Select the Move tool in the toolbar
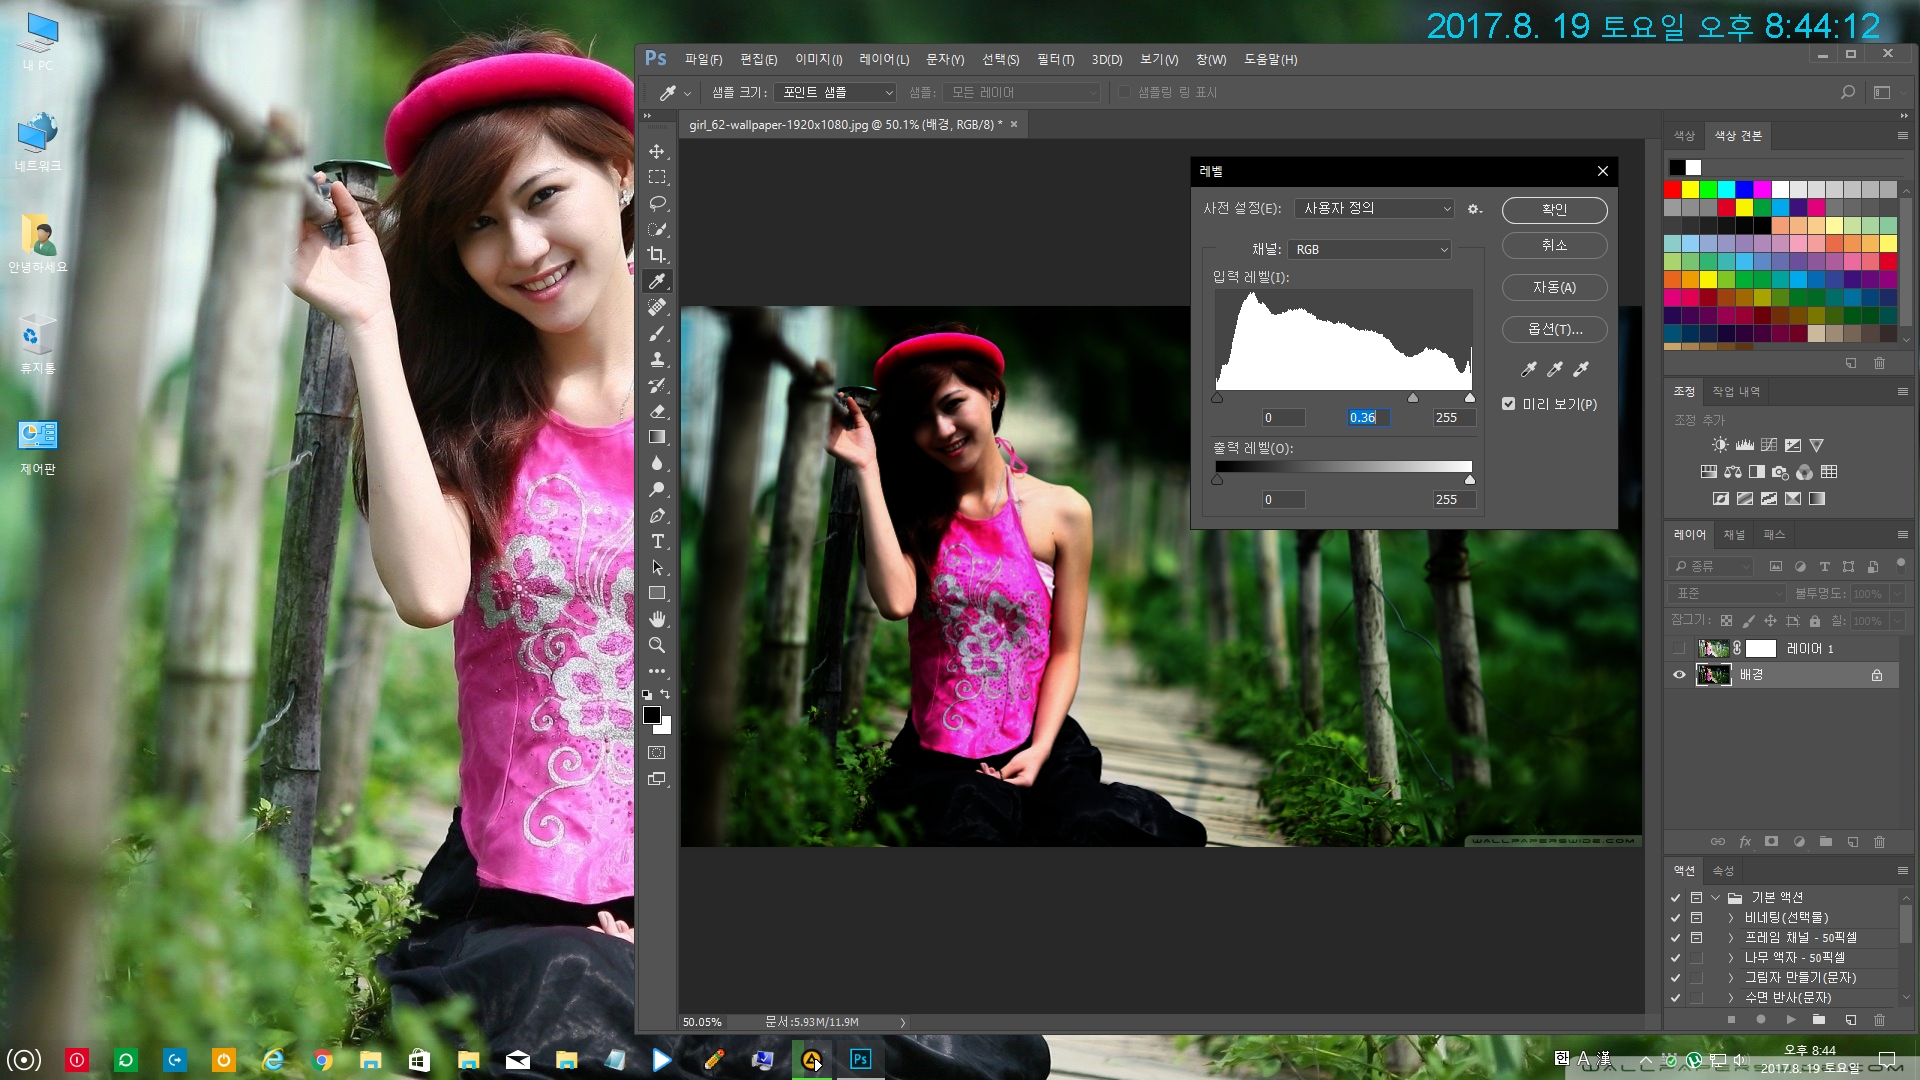The image size is (1920, 1080). 657,152
